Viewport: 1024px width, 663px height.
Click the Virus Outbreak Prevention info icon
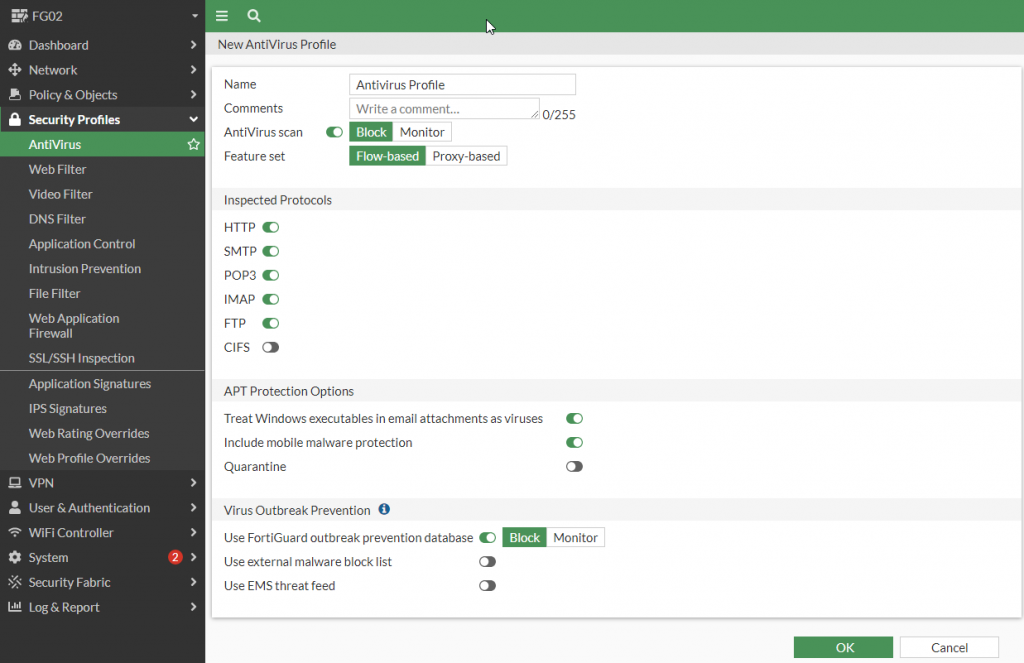(384, 510)
